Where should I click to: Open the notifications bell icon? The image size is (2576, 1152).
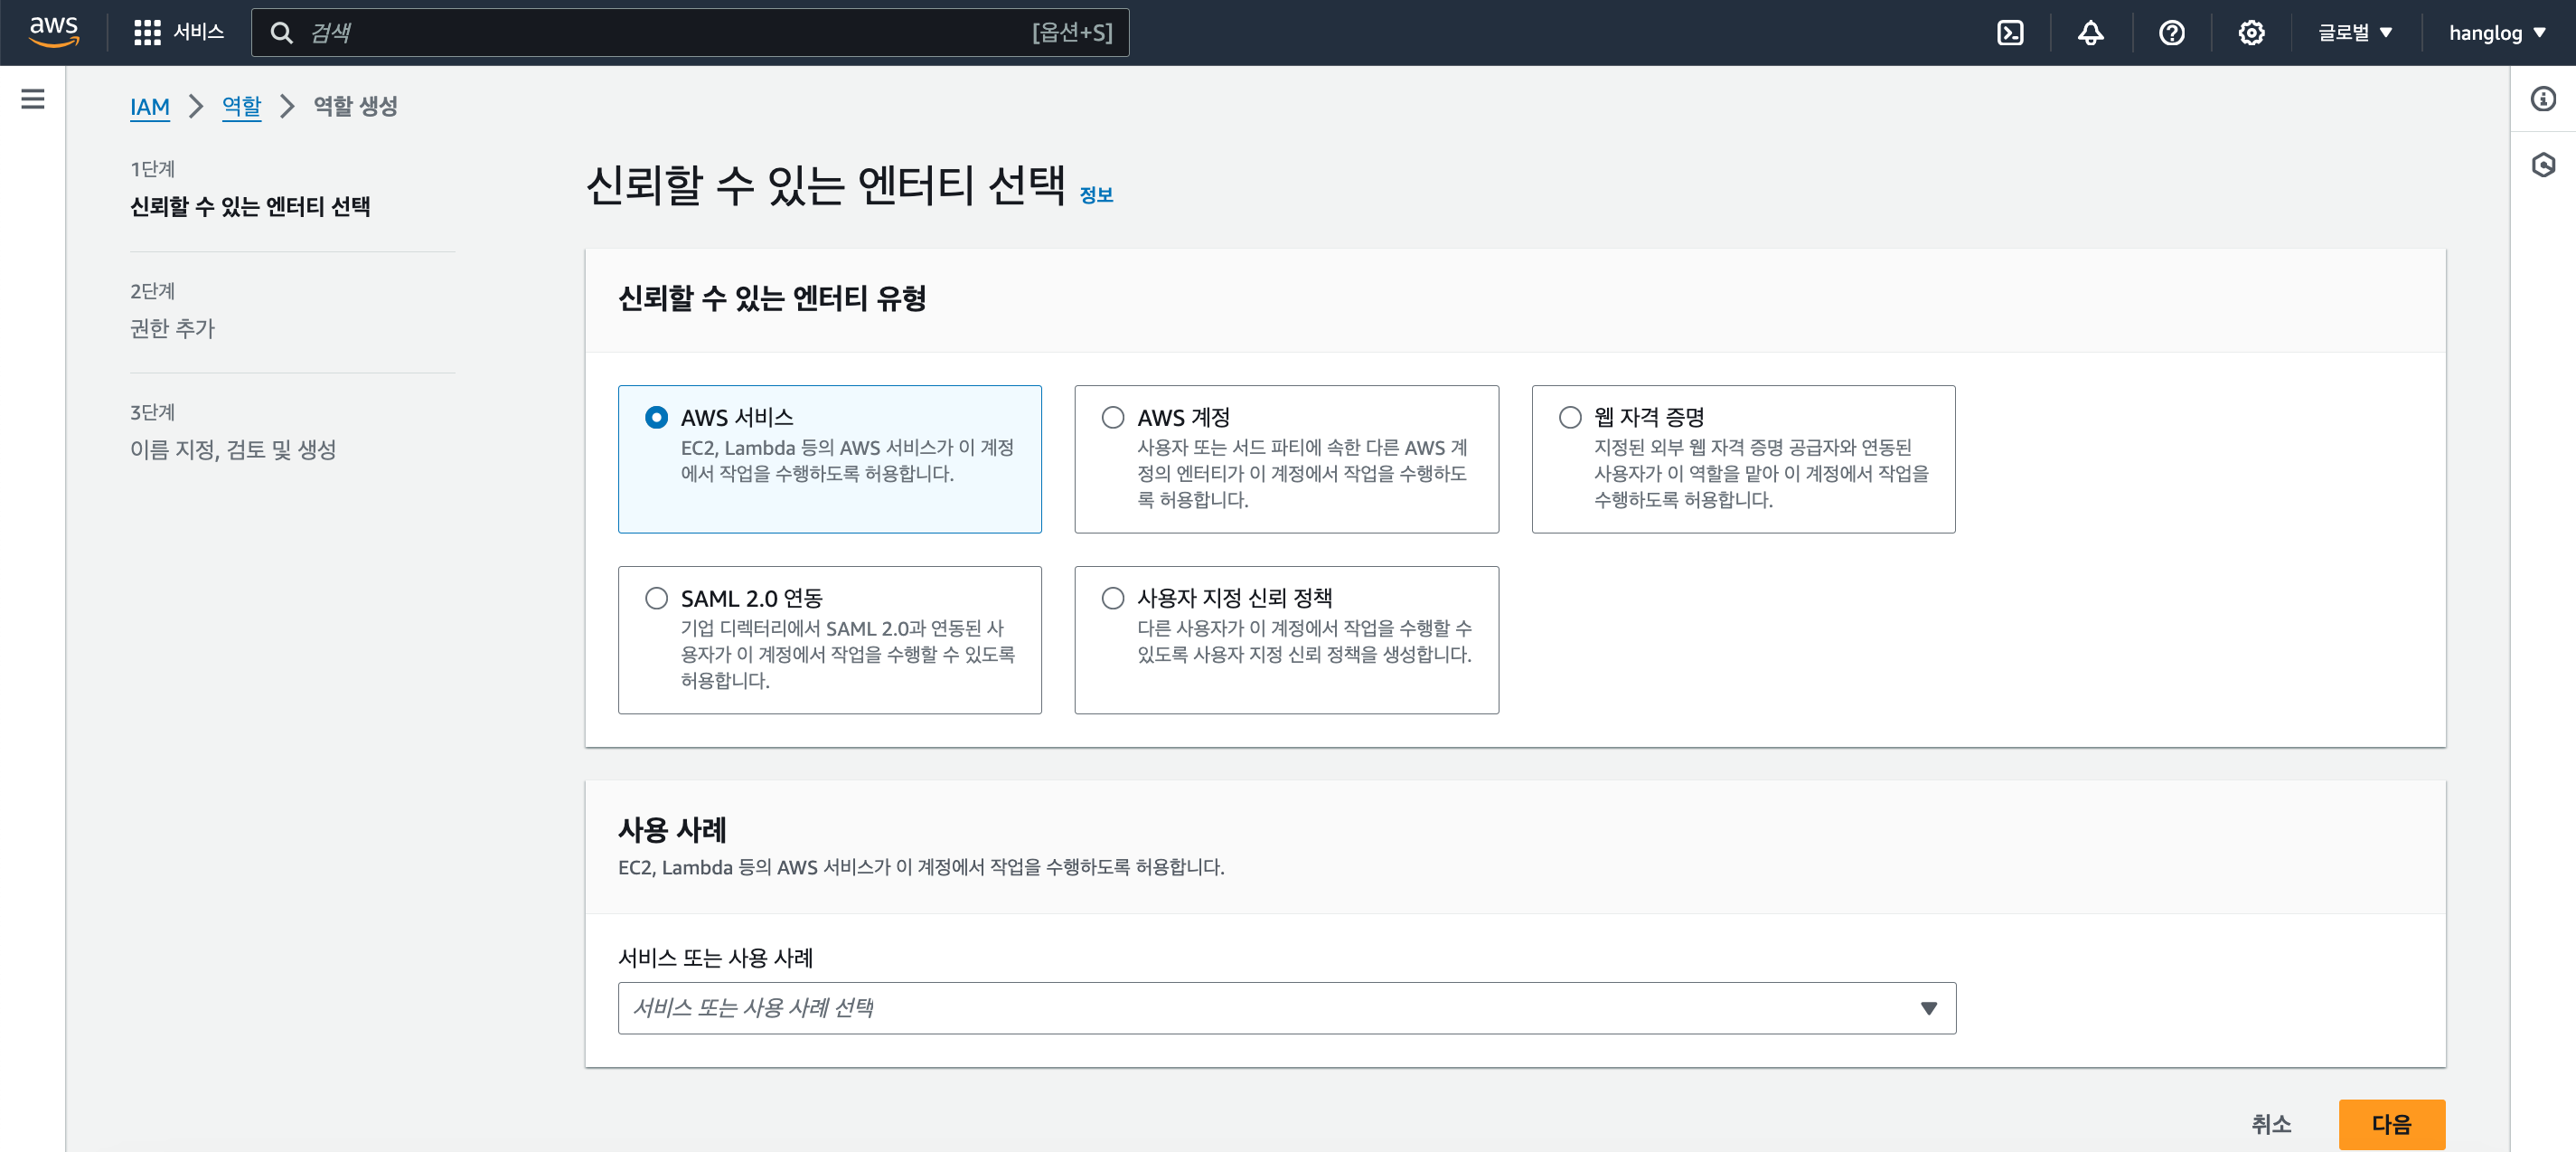[2090, 33]
